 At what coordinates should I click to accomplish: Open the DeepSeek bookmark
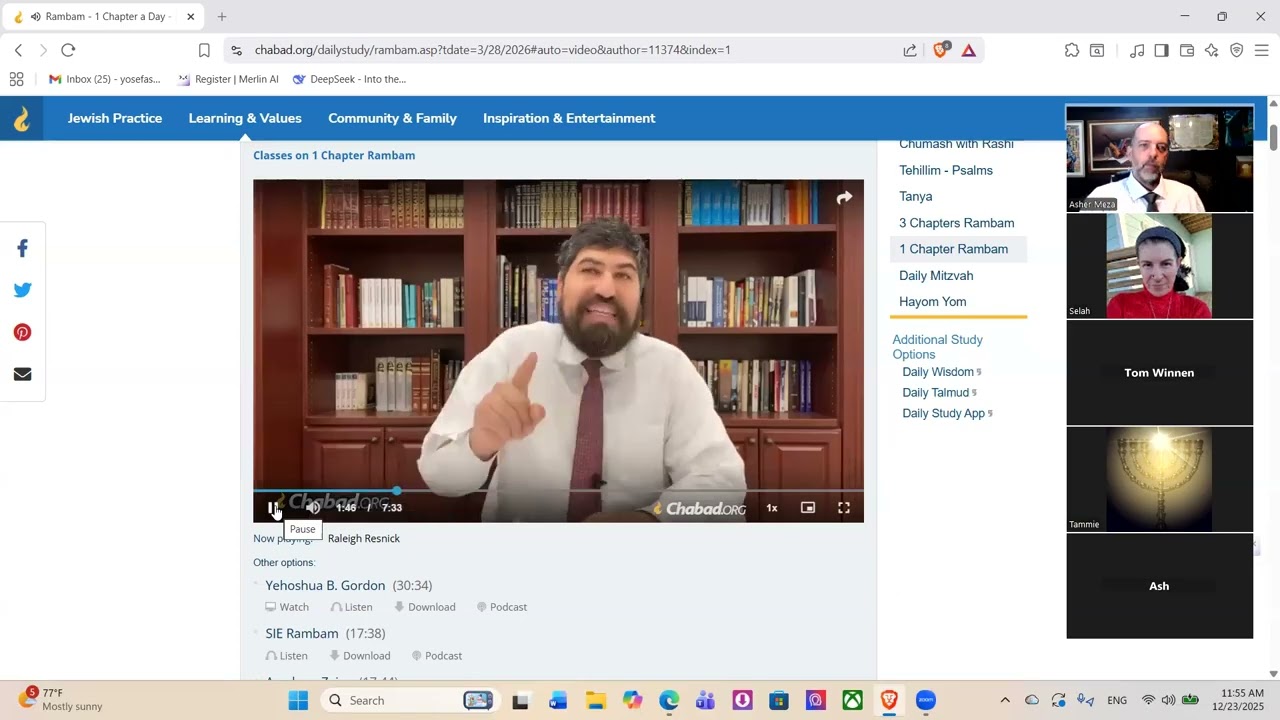point(349,79)
